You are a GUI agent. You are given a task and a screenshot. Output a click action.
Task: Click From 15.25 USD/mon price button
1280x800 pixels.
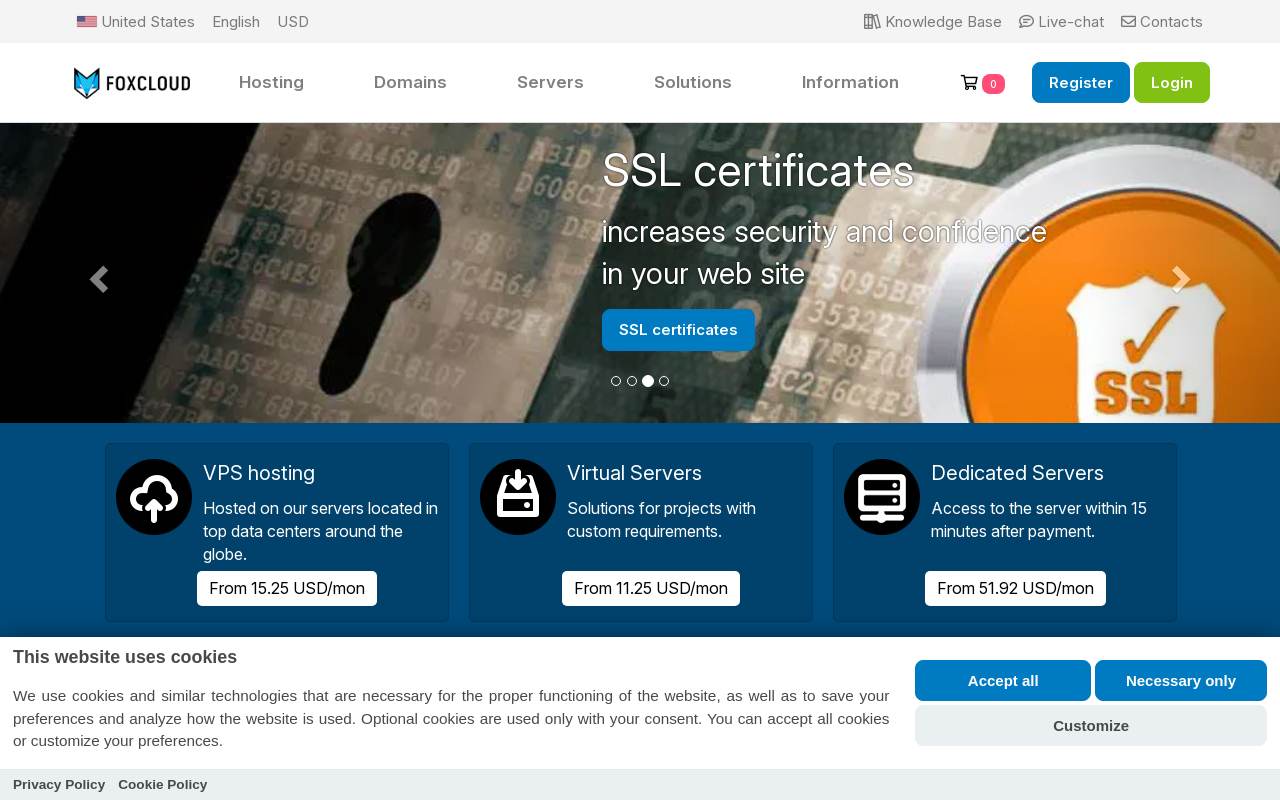pos(287,588)
